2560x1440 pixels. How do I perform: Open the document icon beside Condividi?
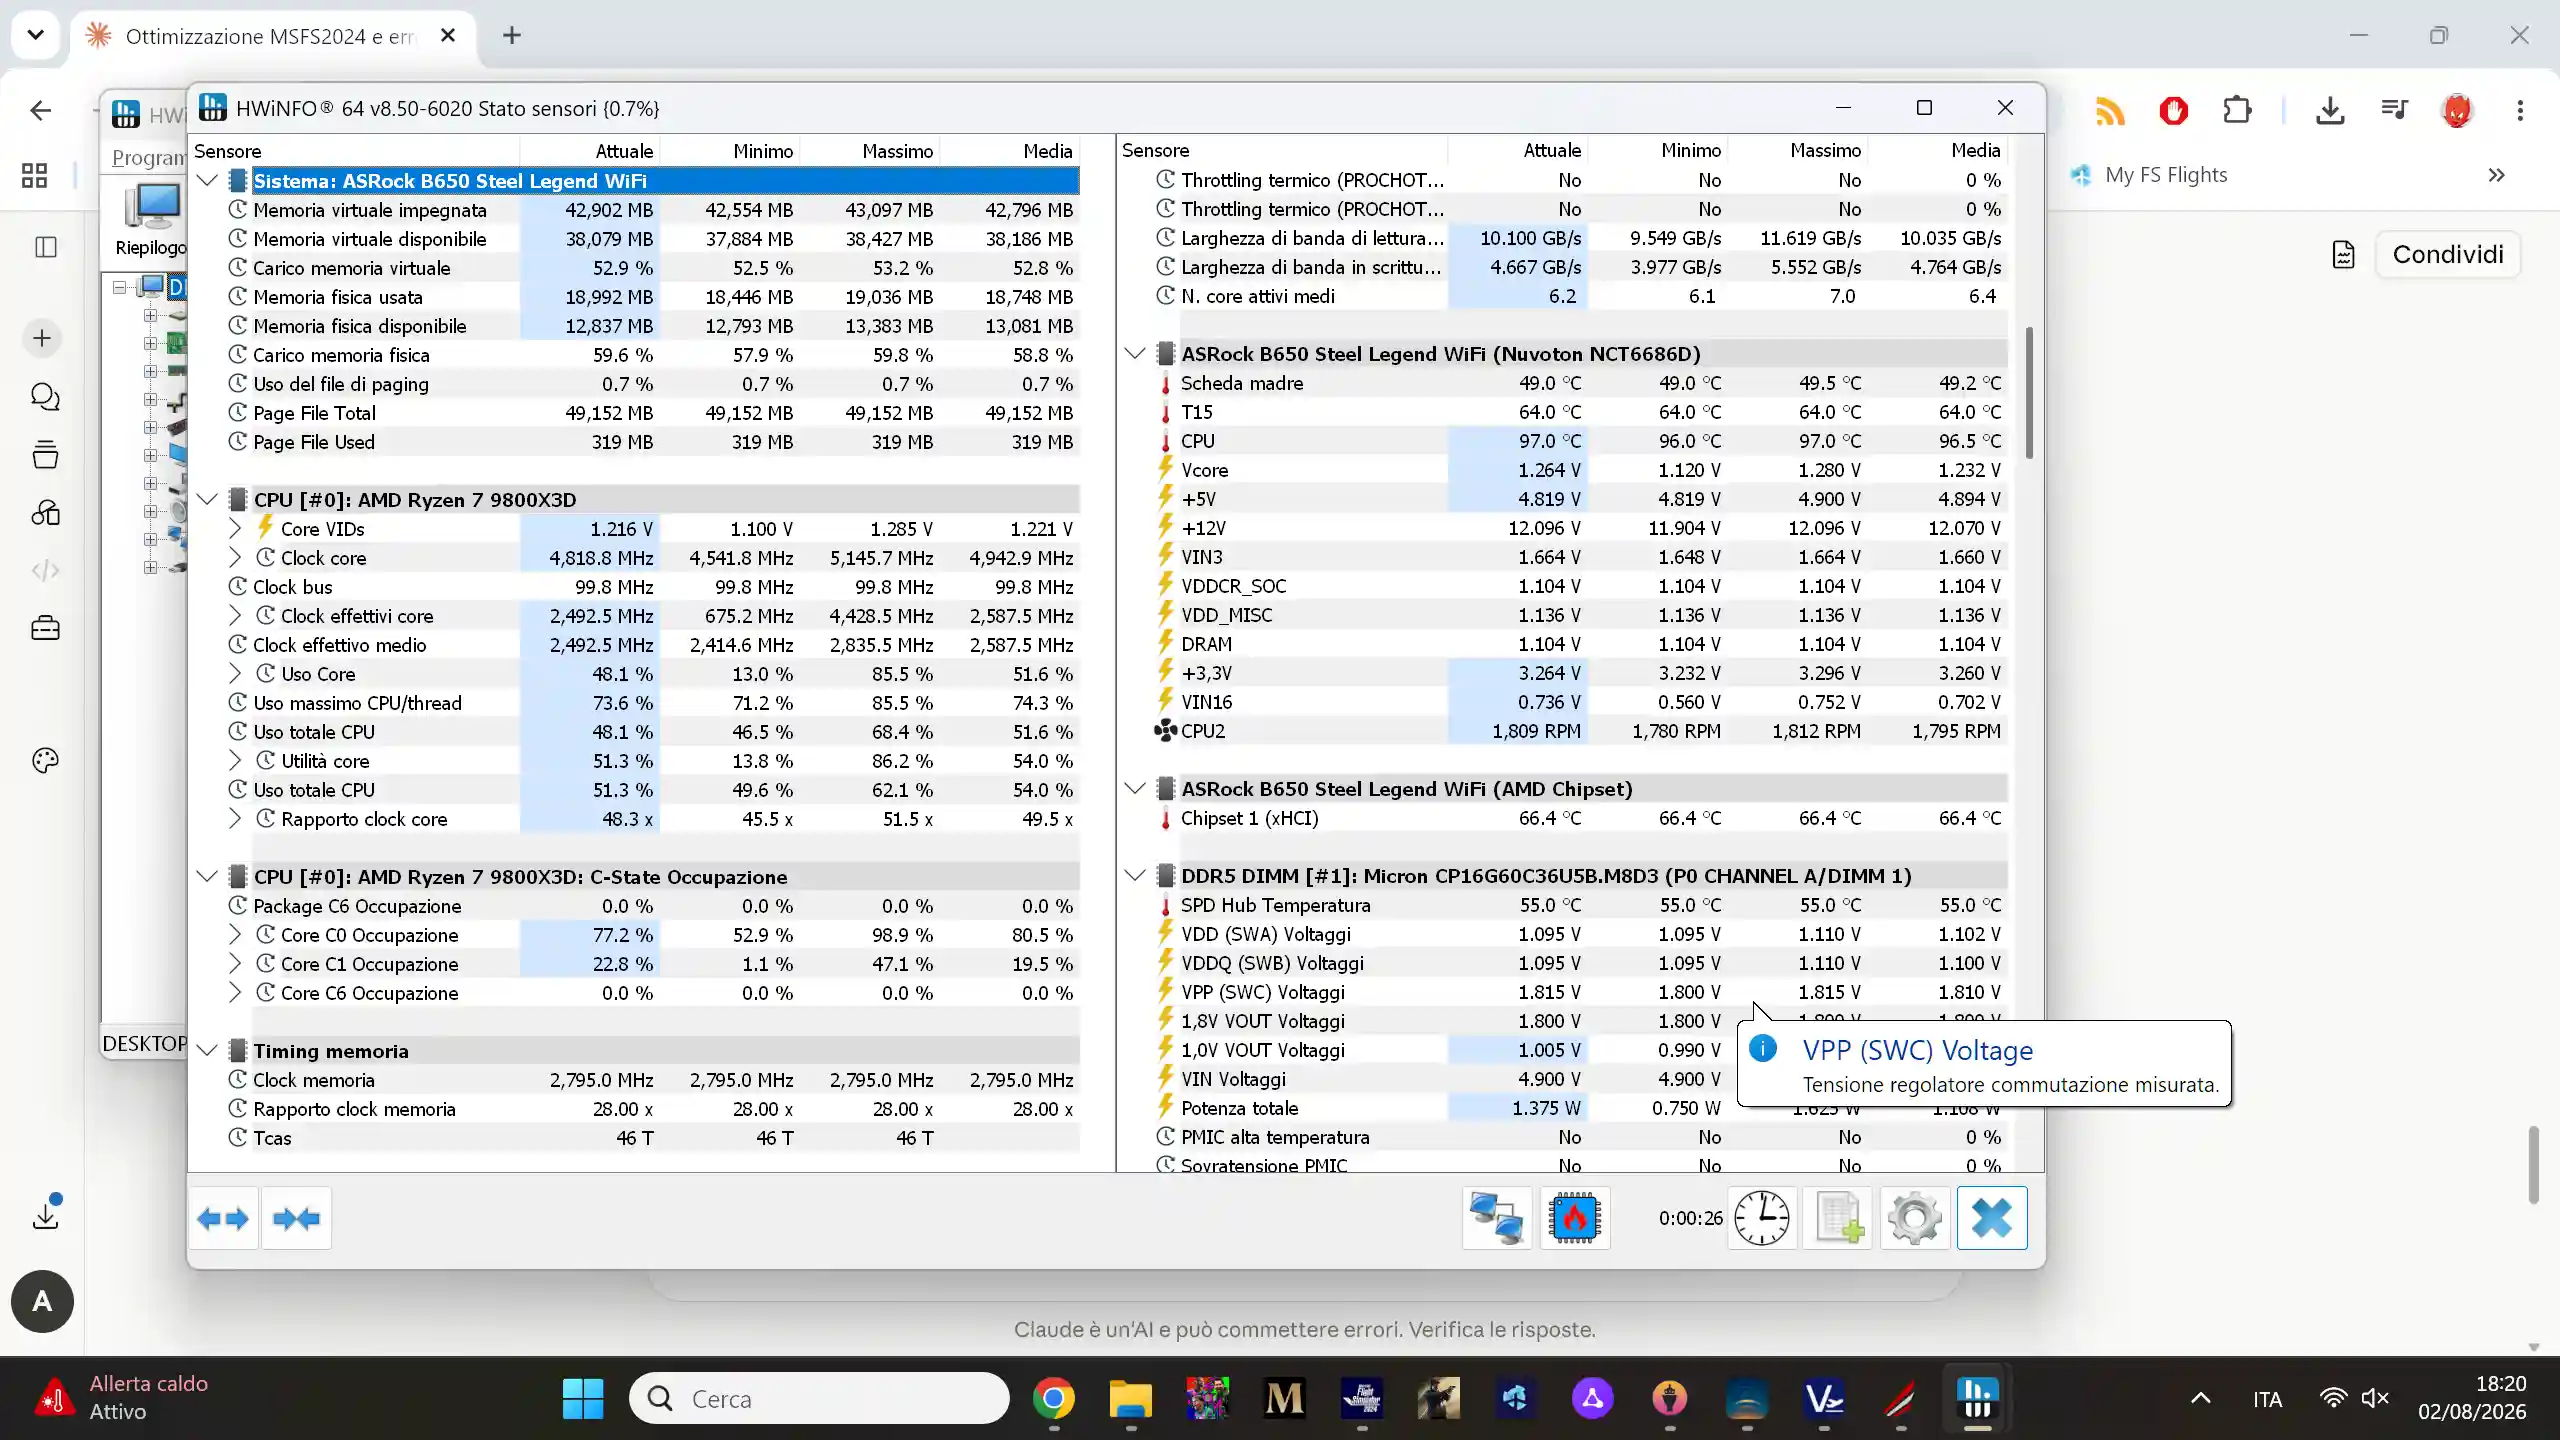coord(2343,255)
